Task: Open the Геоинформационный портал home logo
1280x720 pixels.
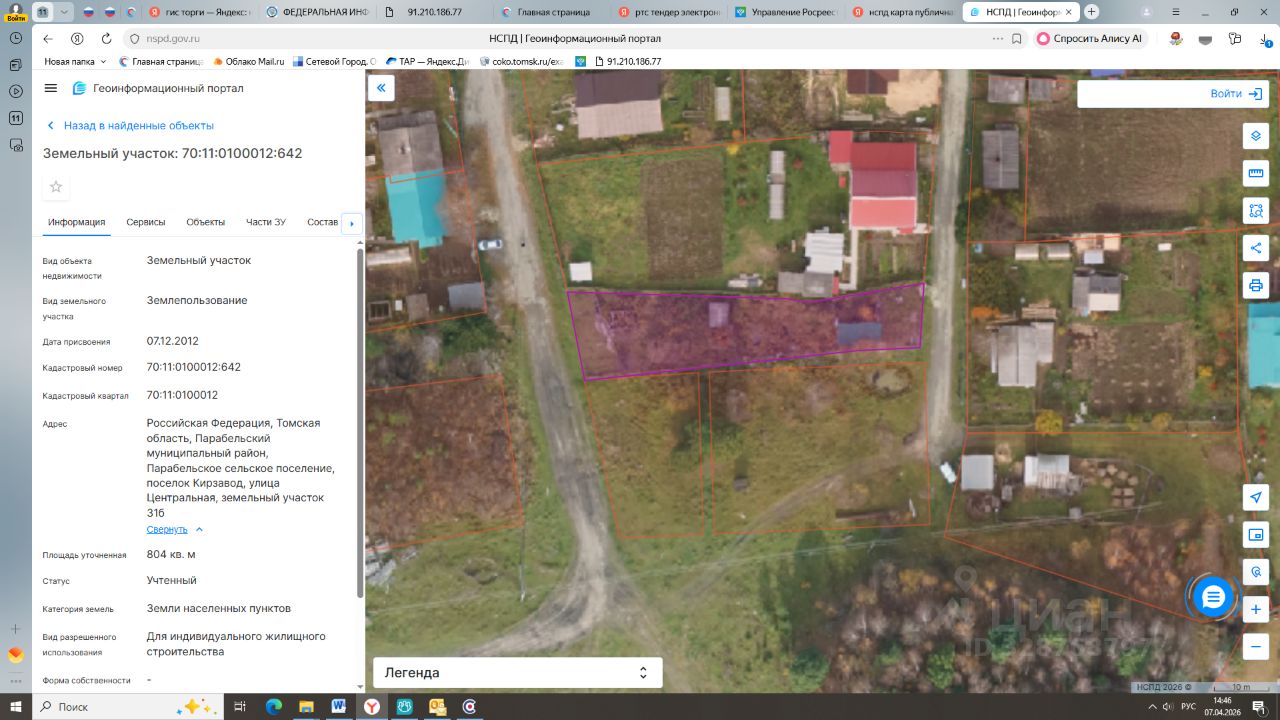Action: [x=158, y=88]
